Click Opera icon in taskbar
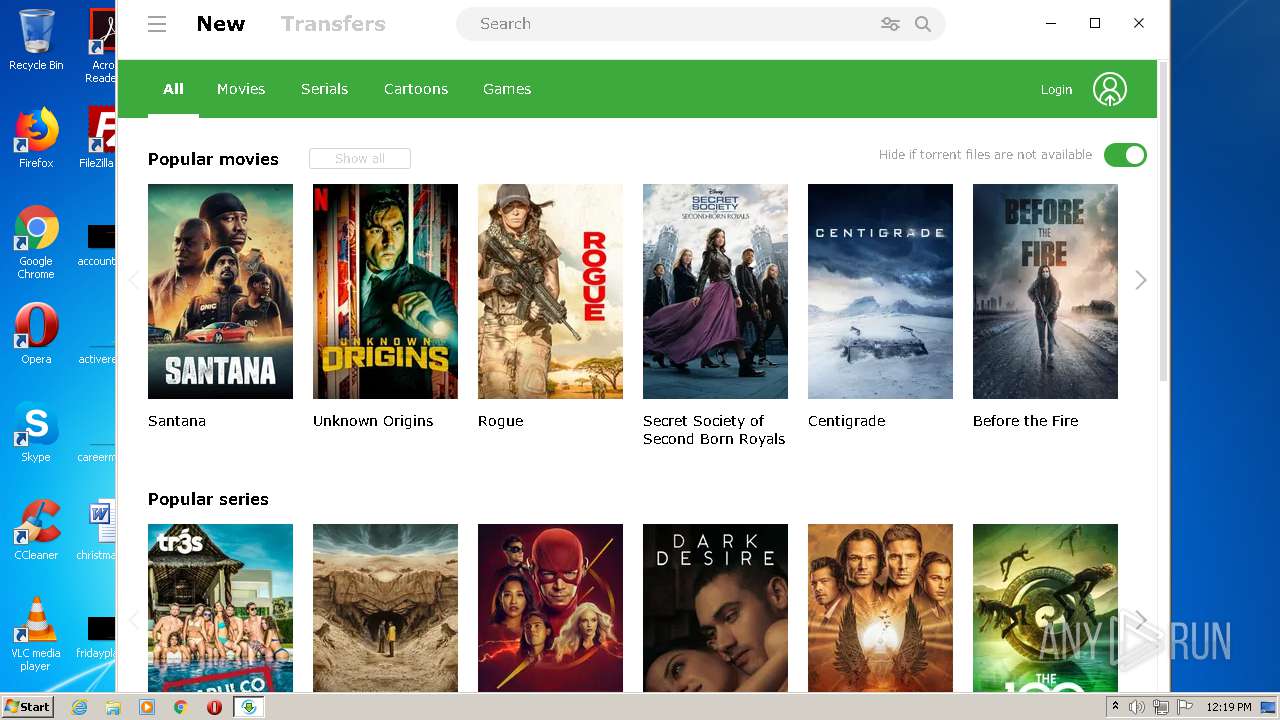 214,707
